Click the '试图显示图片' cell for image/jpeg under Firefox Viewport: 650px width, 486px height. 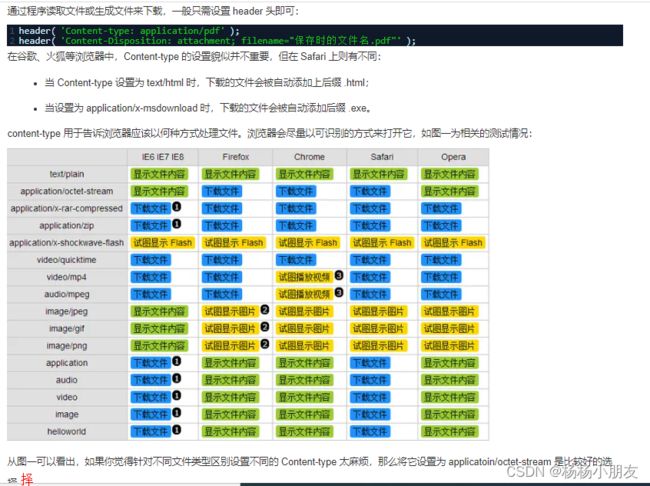pos(230,311)
